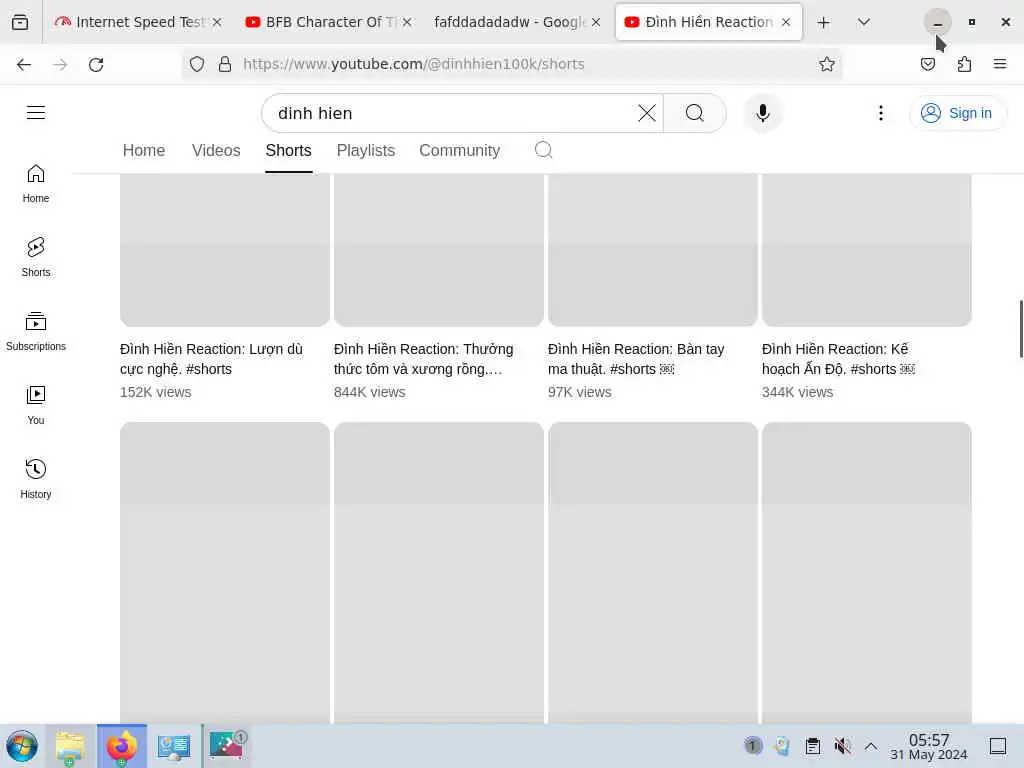1024x768 pixels.
Task: Open the channel Home tab
Action: coord(144,150)
